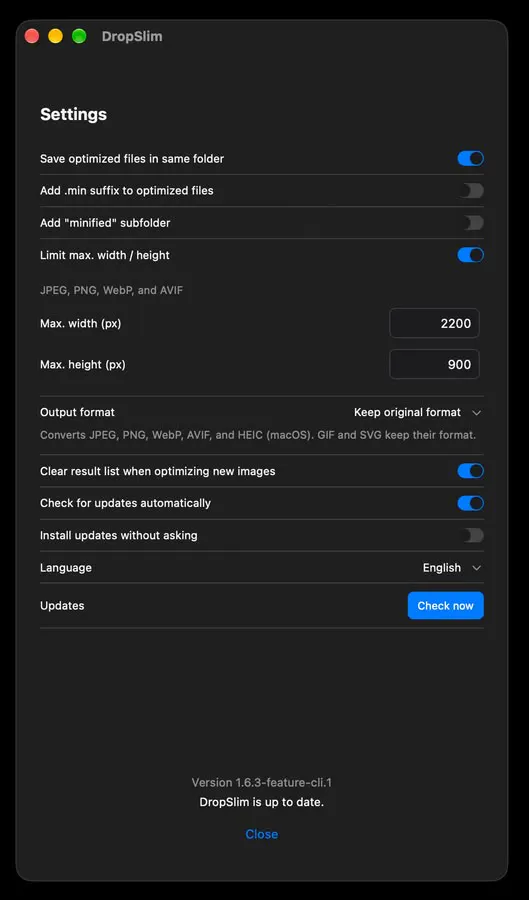This screenshot has width=529, height=900.
Task: Click the green full-screen window button
Action: coord(79,36)
